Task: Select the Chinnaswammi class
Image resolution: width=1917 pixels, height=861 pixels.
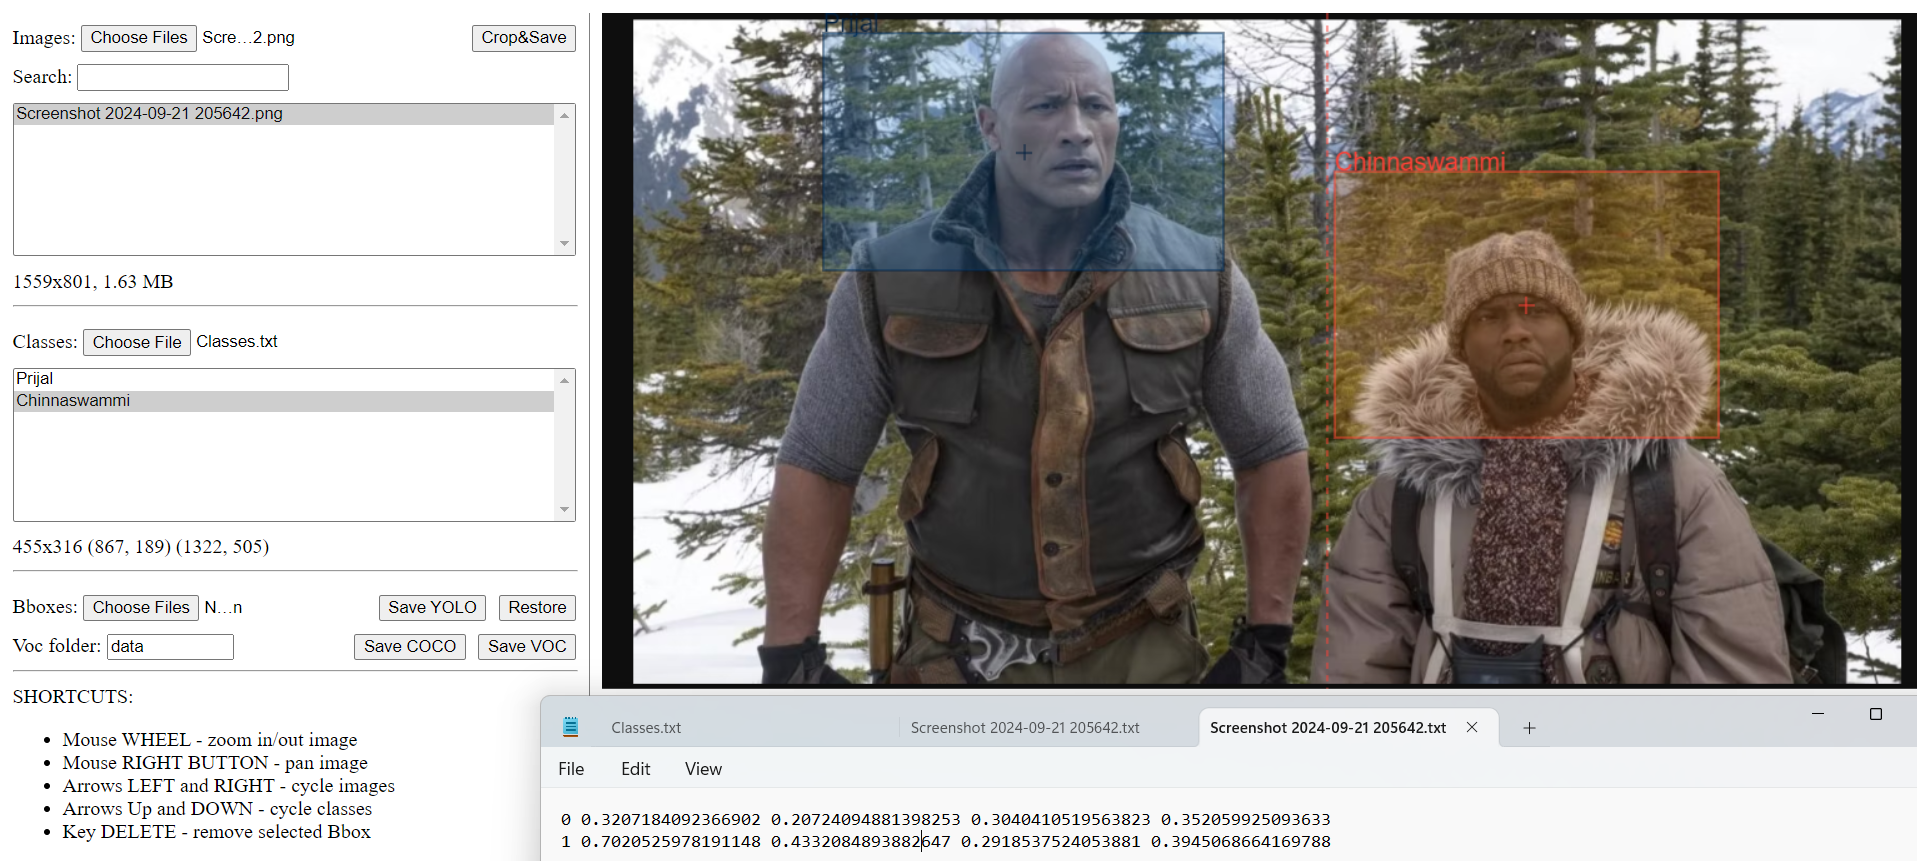Action: tap(284, 401)
